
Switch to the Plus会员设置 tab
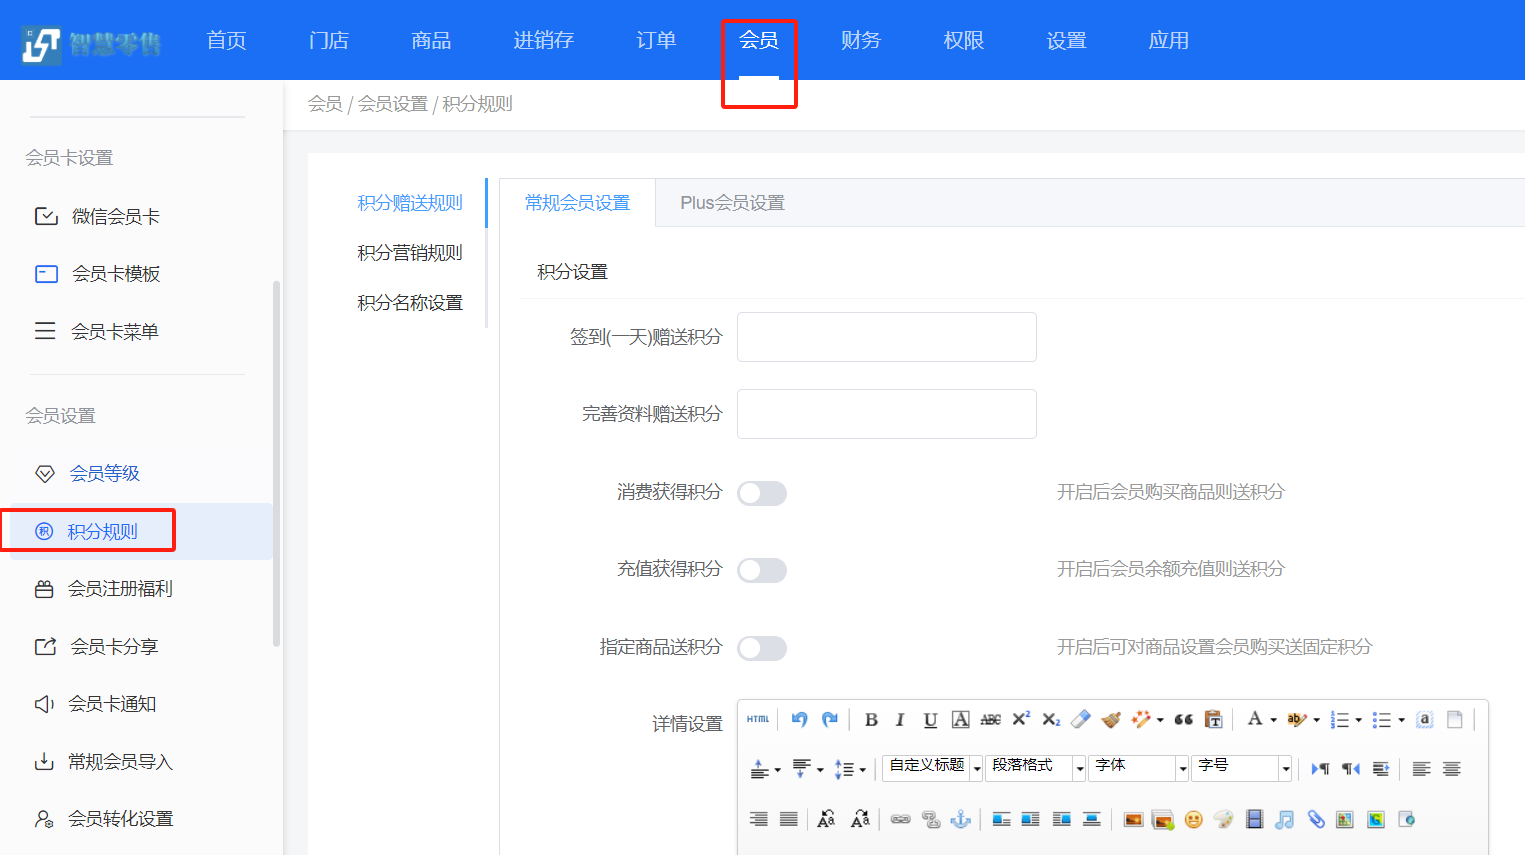click(732, 203)
